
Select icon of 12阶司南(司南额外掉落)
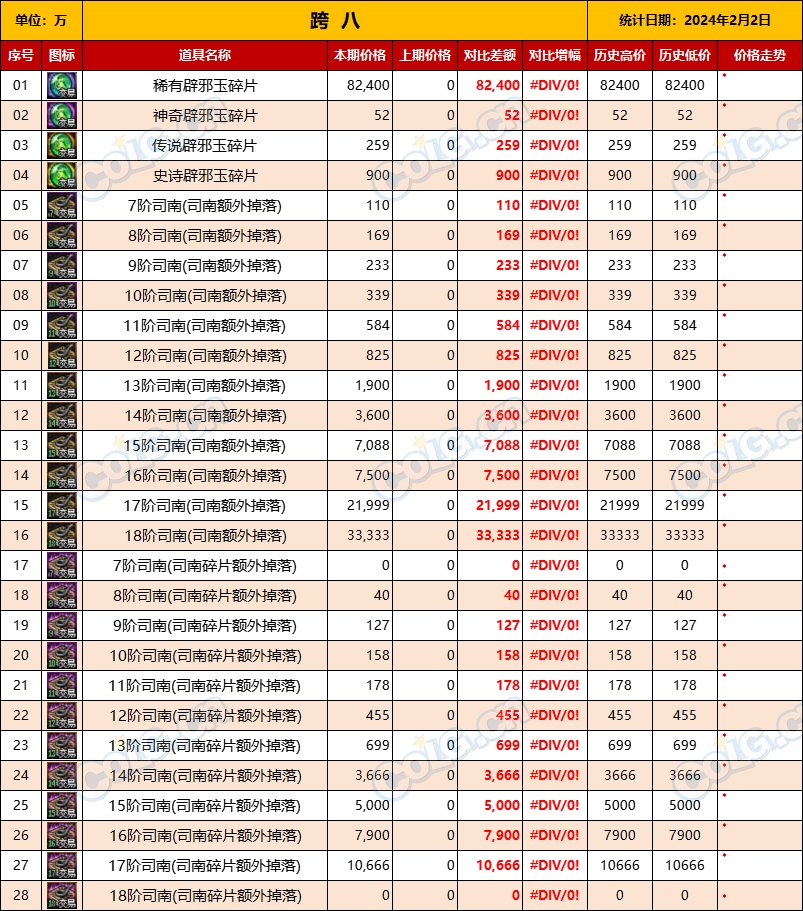coord(62,356)
